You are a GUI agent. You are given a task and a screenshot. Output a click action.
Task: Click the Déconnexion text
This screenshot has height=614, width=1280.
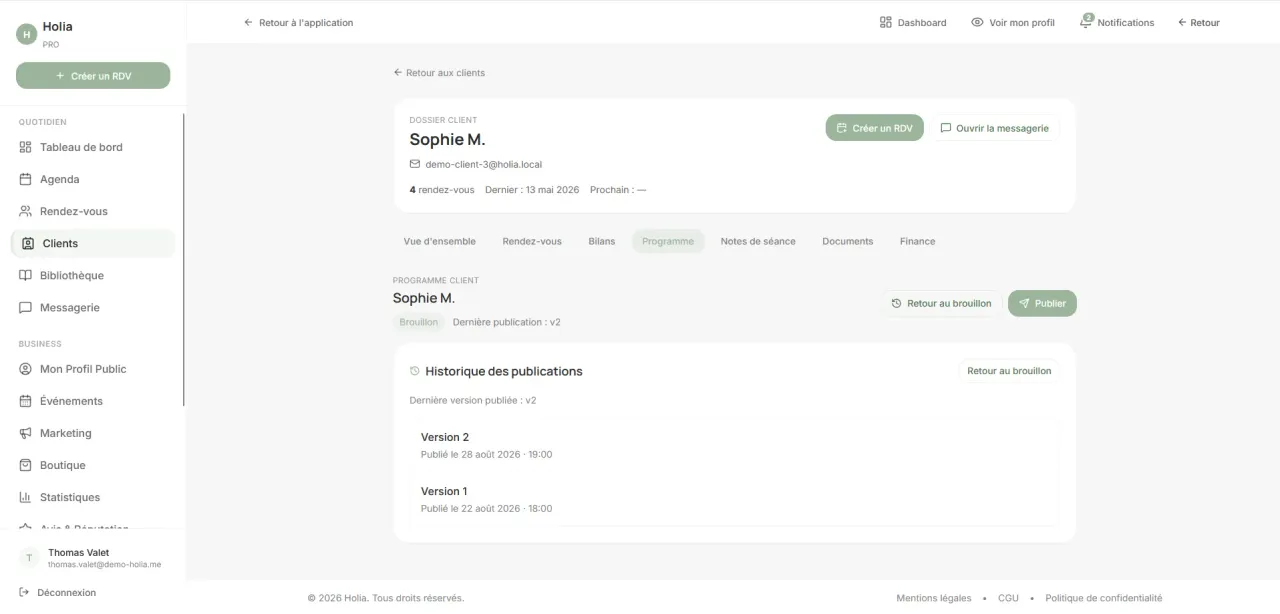[x=67, y=592]
